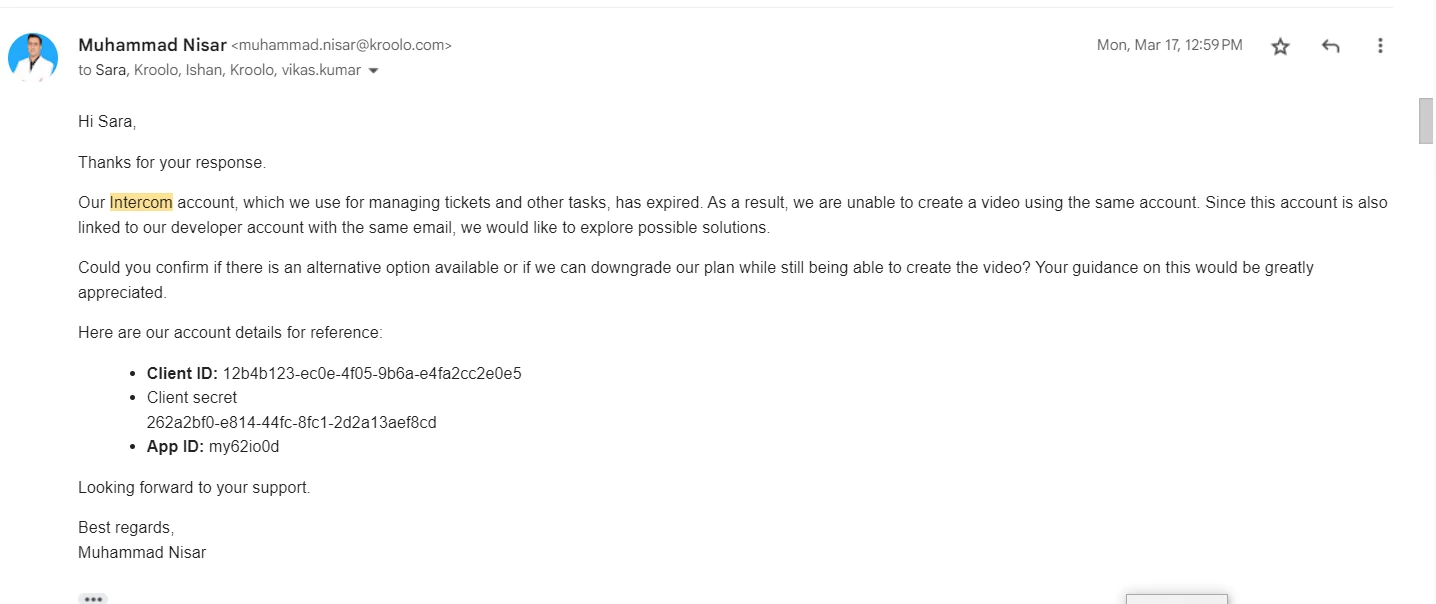Viewport: 1436px width, 604px height.
Task: Show trimmed content ellipsis button
Action: coord(93,599)
